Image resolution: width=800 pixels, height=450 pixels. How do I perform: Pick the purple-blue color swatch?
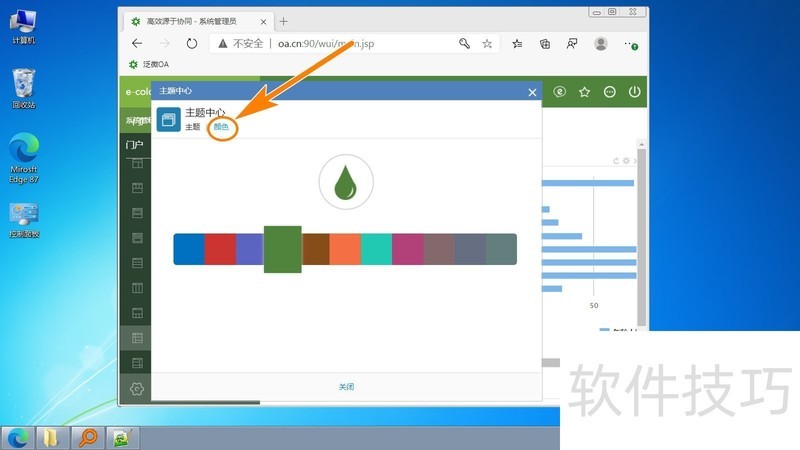(250, 249)
